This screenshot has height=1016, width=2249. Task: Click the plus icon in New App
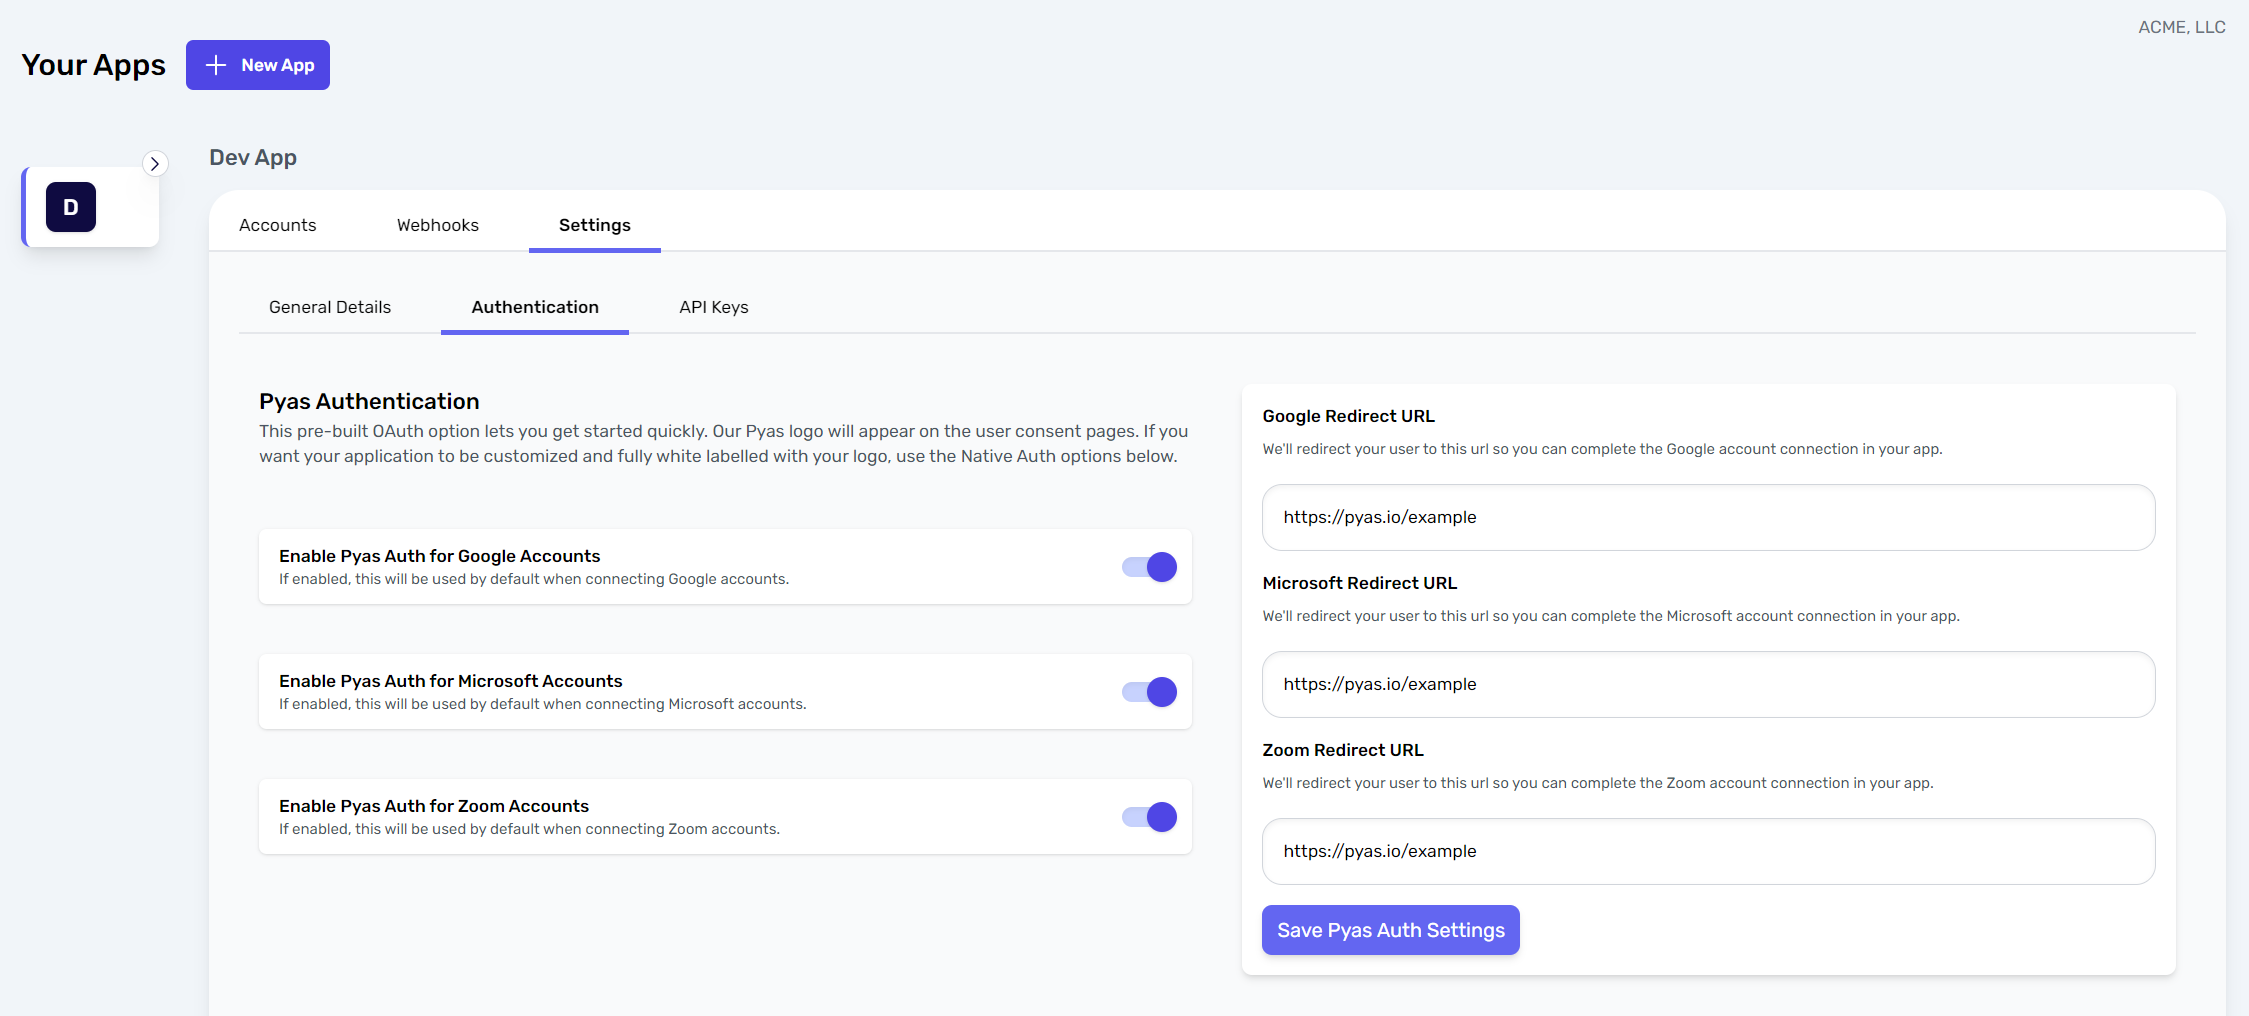215,65
